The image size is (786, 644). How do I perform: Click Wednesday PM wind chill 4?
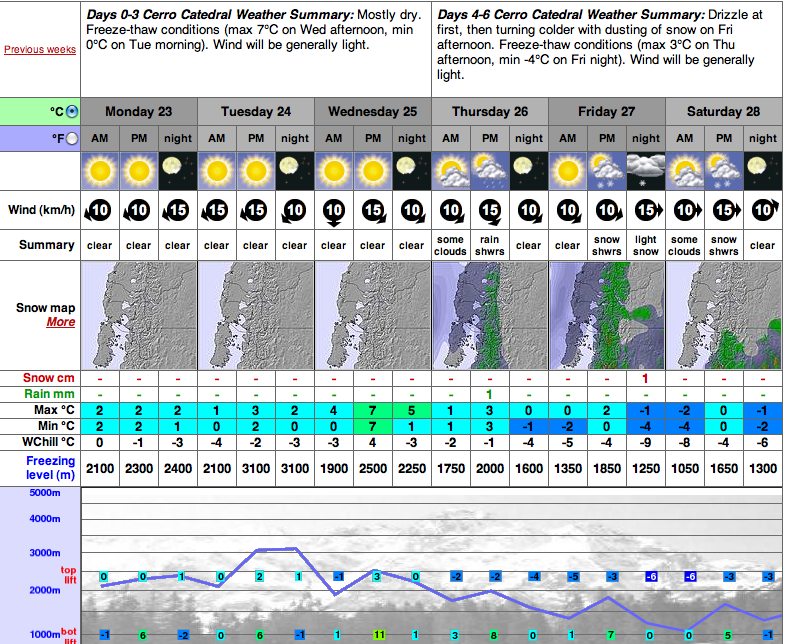click(x=372, y=443)
